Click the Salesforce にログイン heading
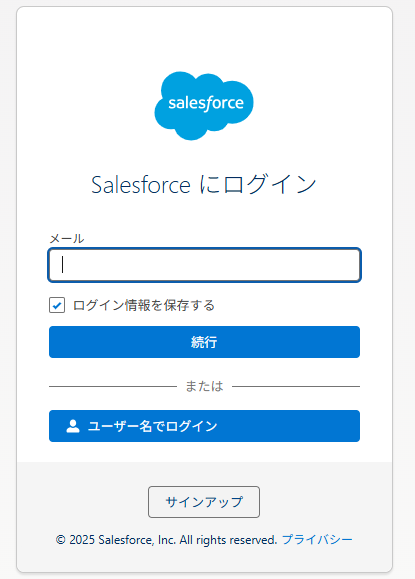 [x=204, y=184]
